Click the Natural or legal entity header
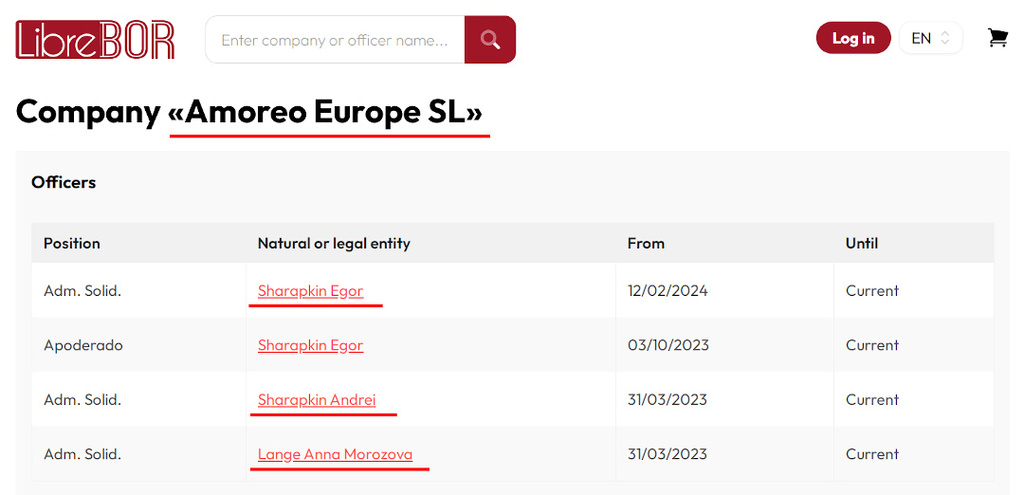The height and width of the screenshot is (495, 1024). (334, 243)
